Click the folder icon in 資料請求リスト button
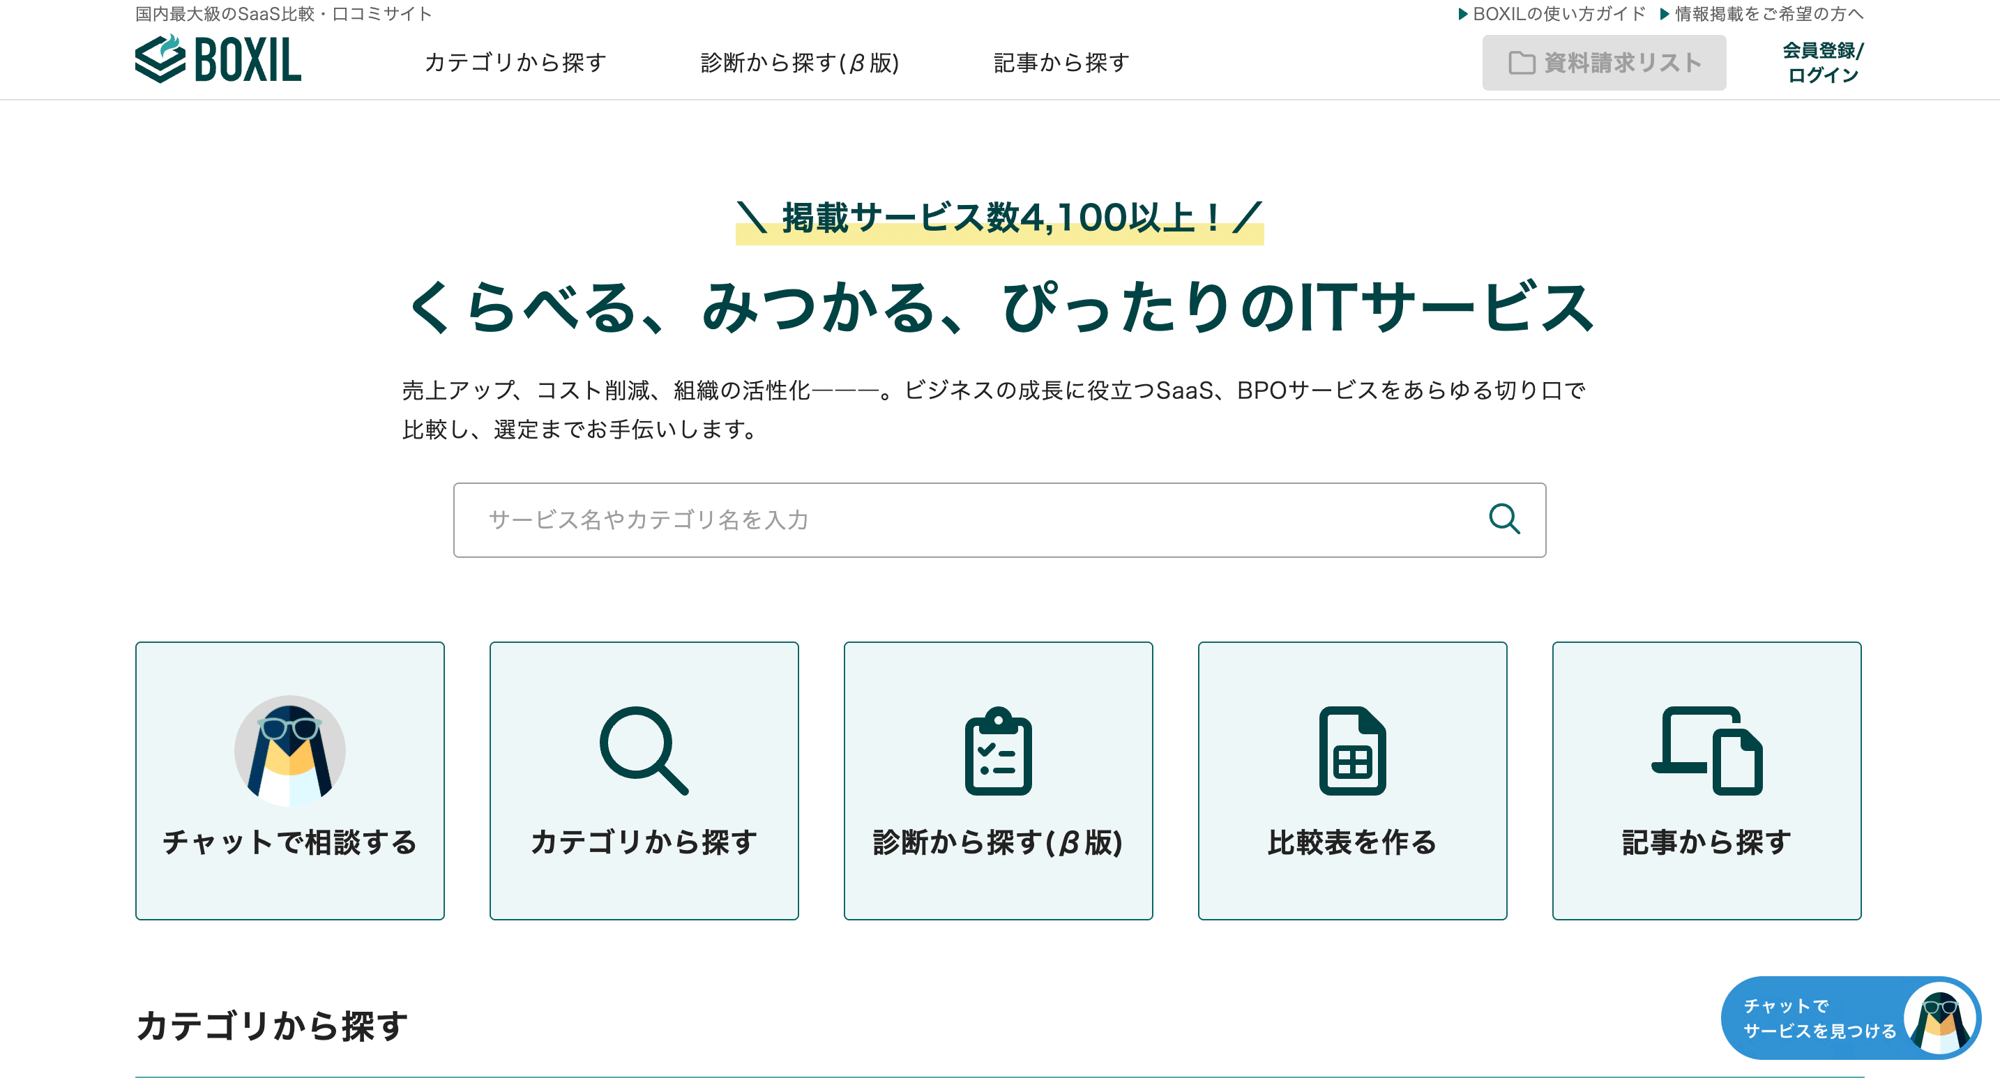 click(1521, 63)
